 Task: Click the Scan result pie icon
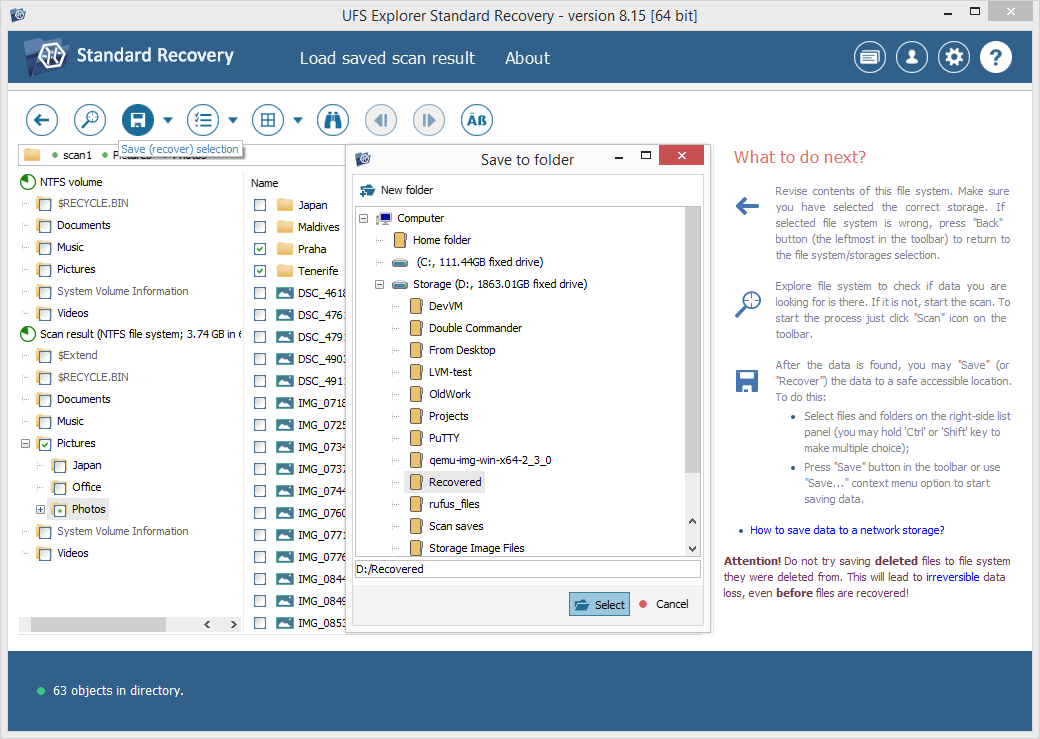click(x=28, y=334)
